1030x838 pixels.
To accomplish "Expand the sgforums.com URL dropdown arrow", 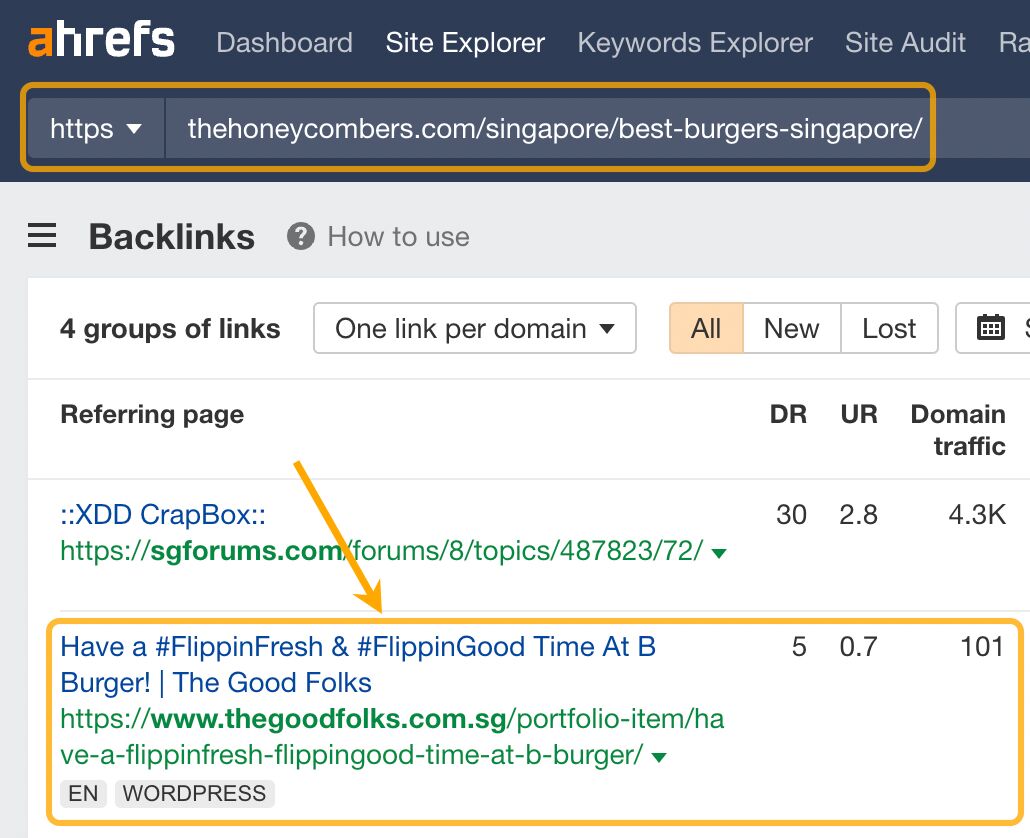I will (718, 552).
